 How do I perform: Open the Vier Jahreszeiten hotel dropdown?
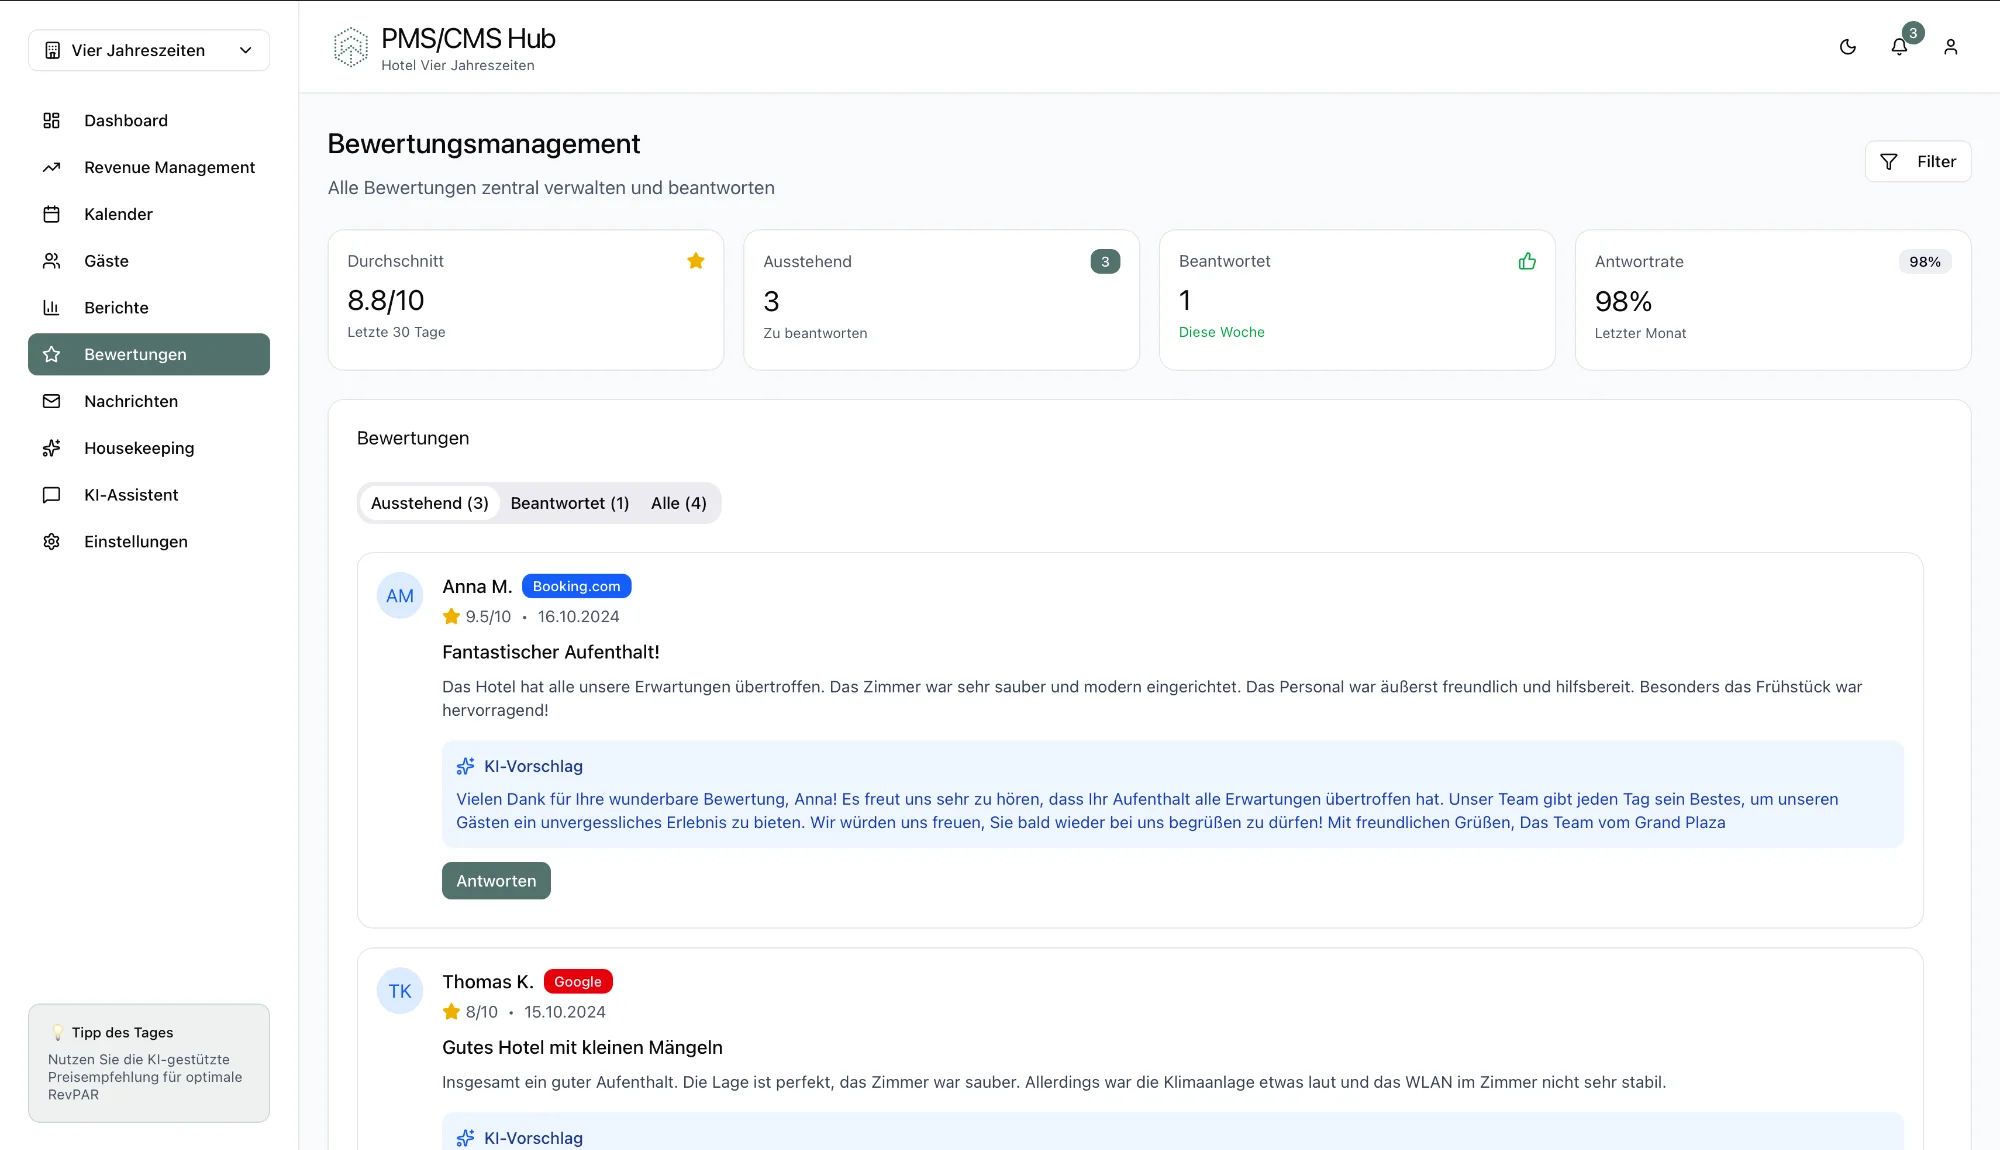(149, 50)
